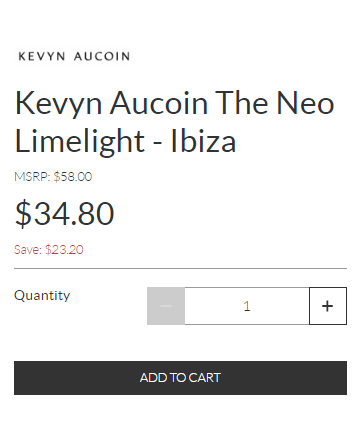362x428 pixels.
Task: Click the horizontal divider below Save text
Action: coord(180,268)
